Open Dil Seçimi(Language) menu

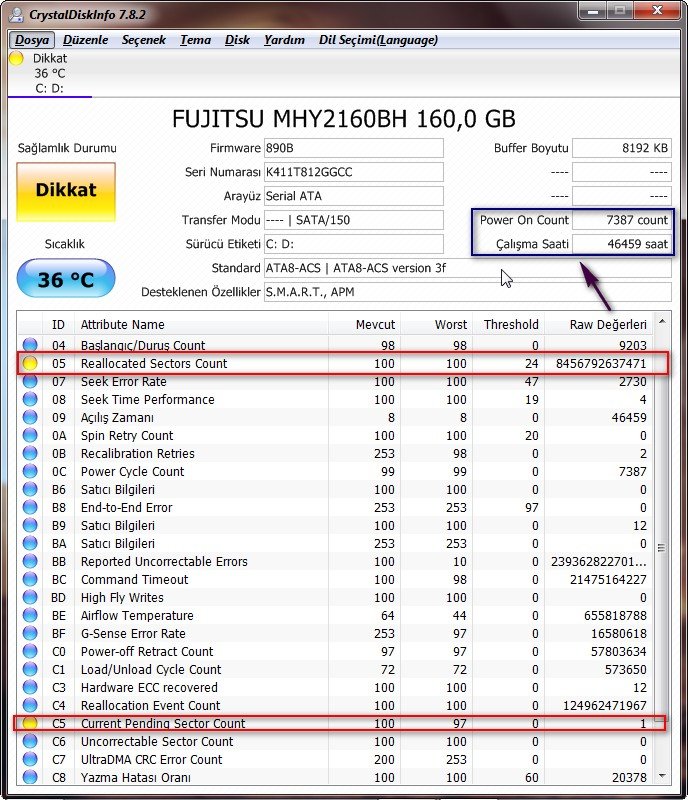[x=378, y=40]
